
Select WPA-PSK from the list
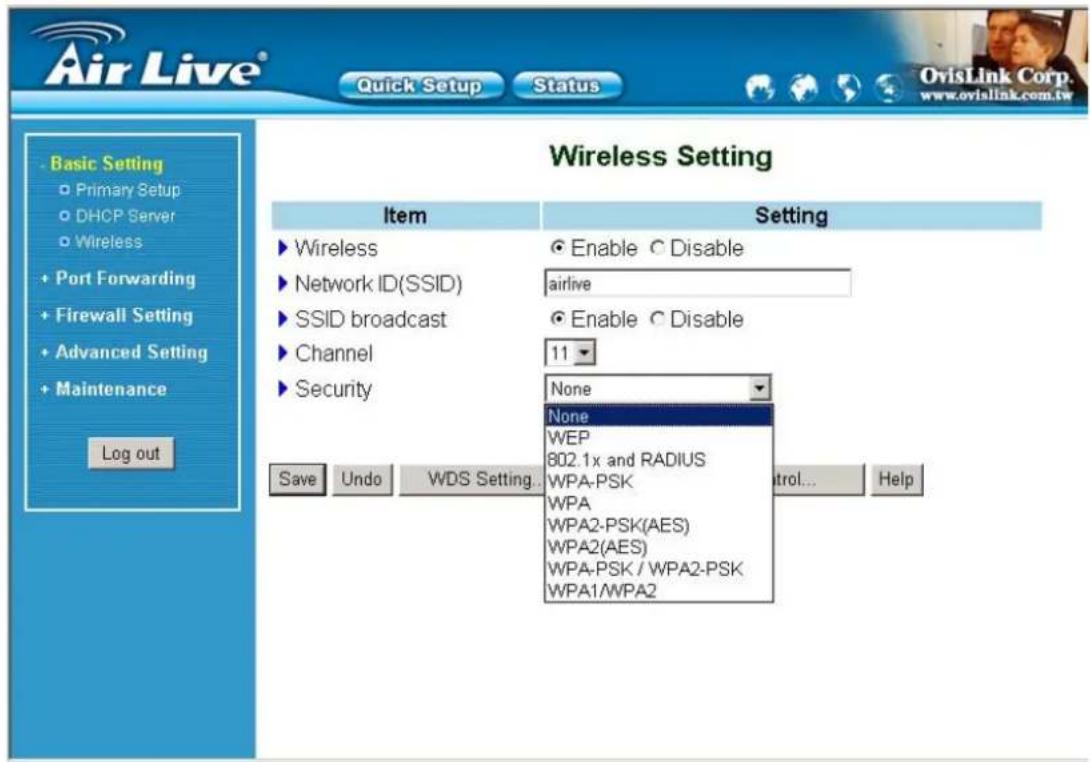658,481
